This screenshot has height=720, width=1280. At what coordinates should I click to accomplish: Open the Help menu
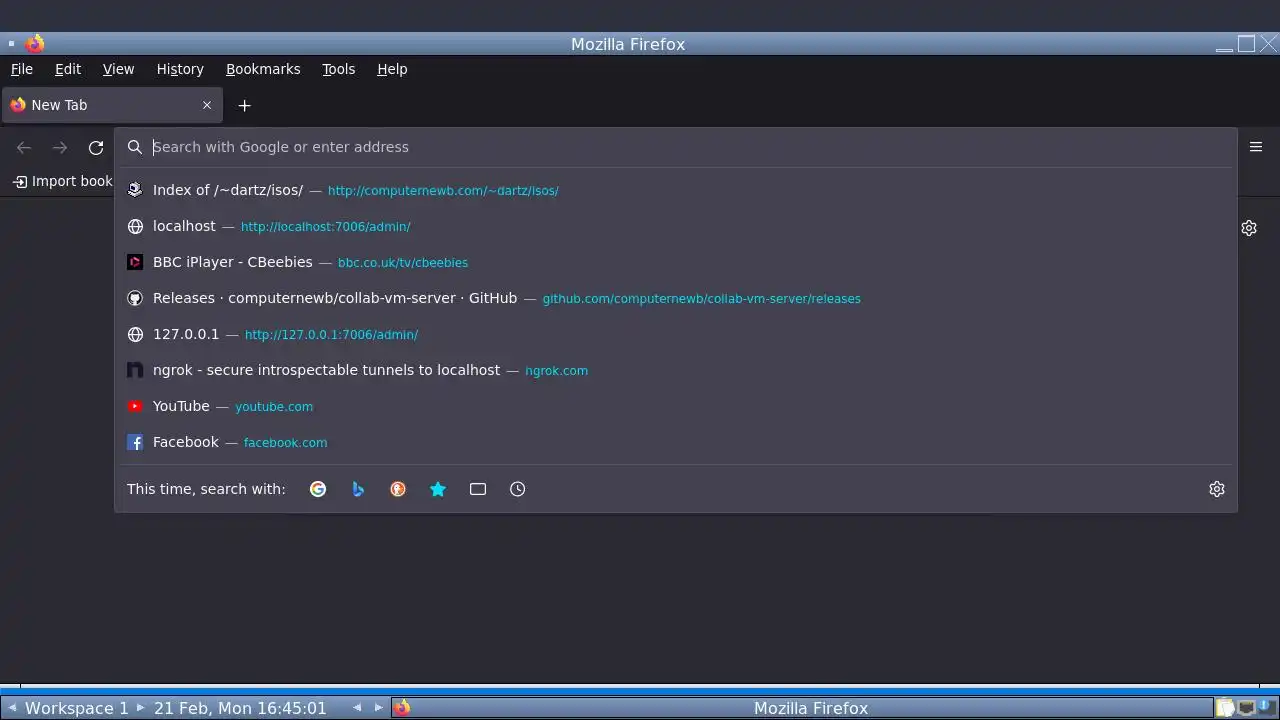pos(392,69)
